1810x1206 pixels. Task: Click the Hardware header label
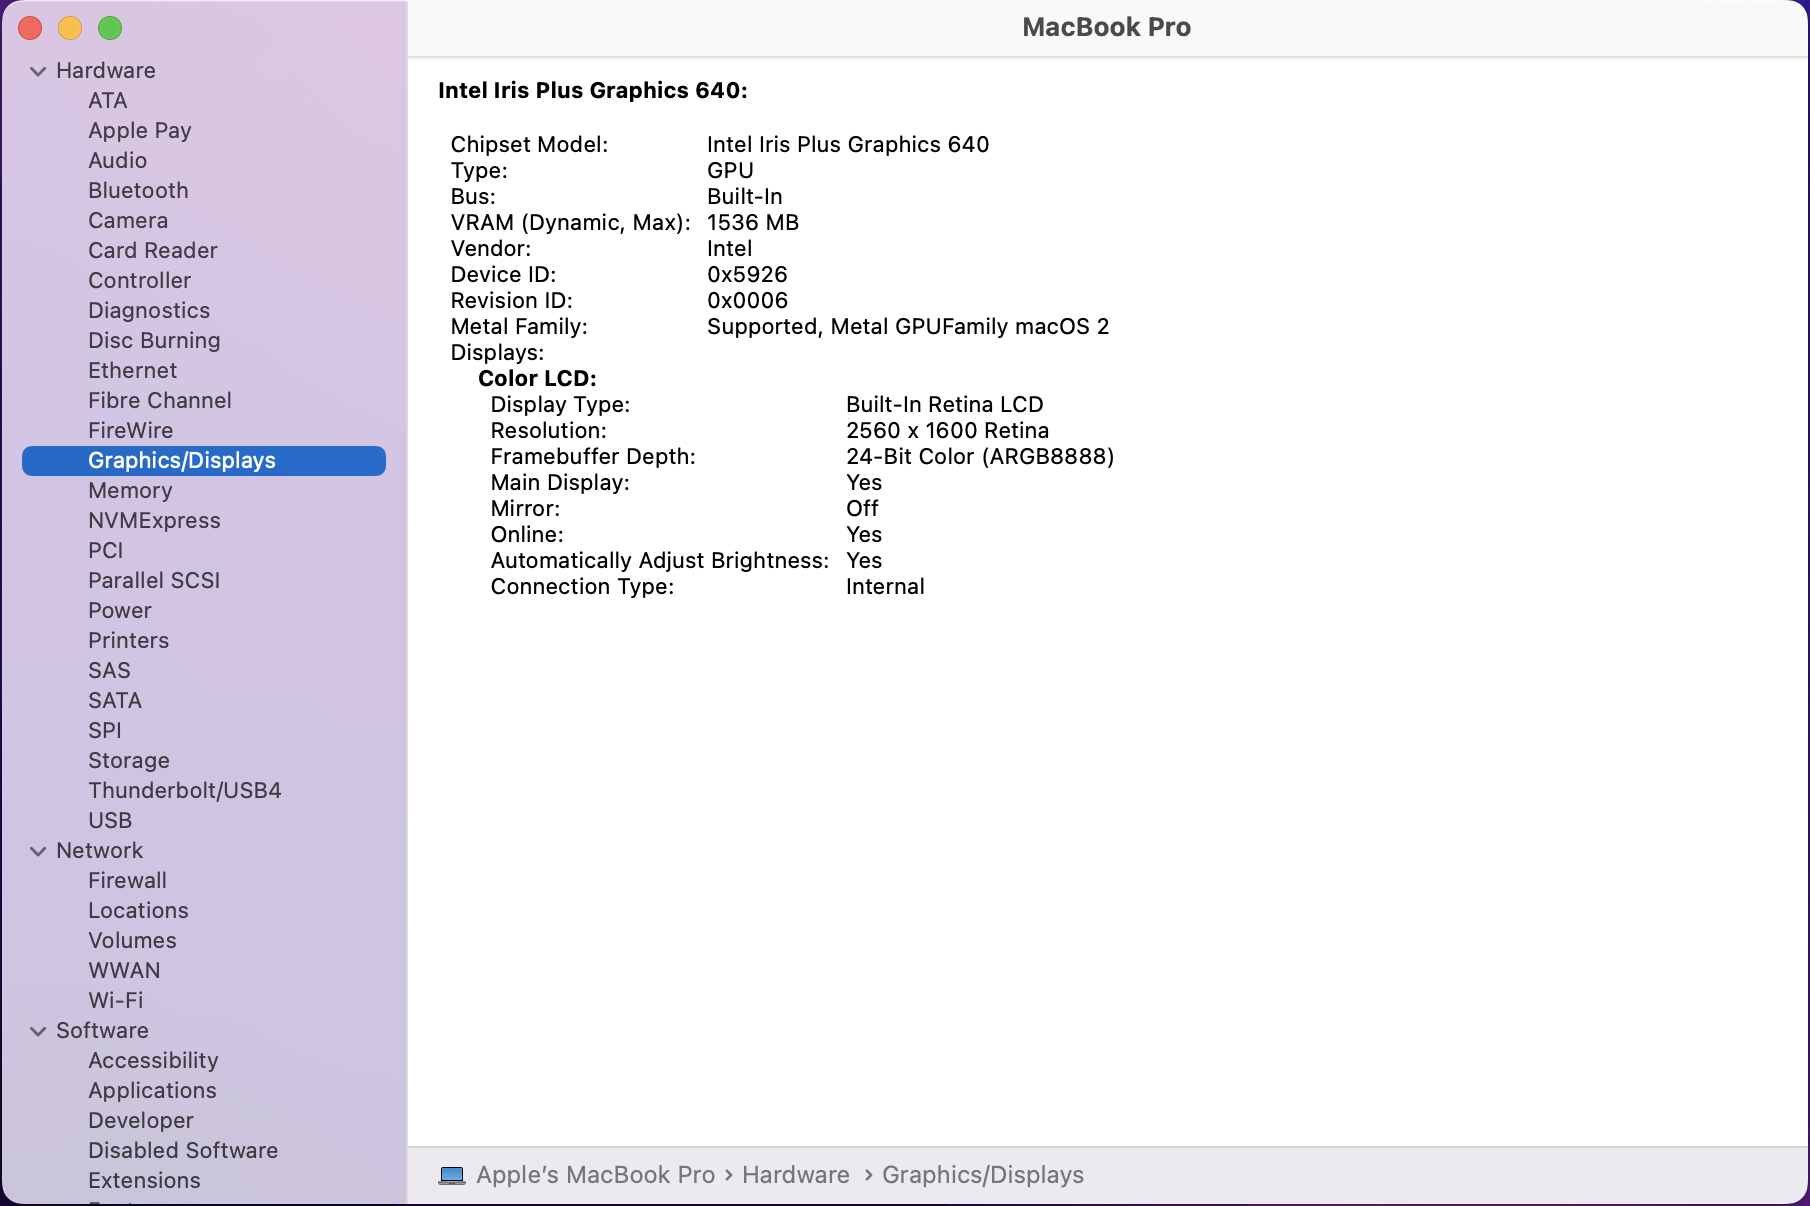[x=106, y=71]
